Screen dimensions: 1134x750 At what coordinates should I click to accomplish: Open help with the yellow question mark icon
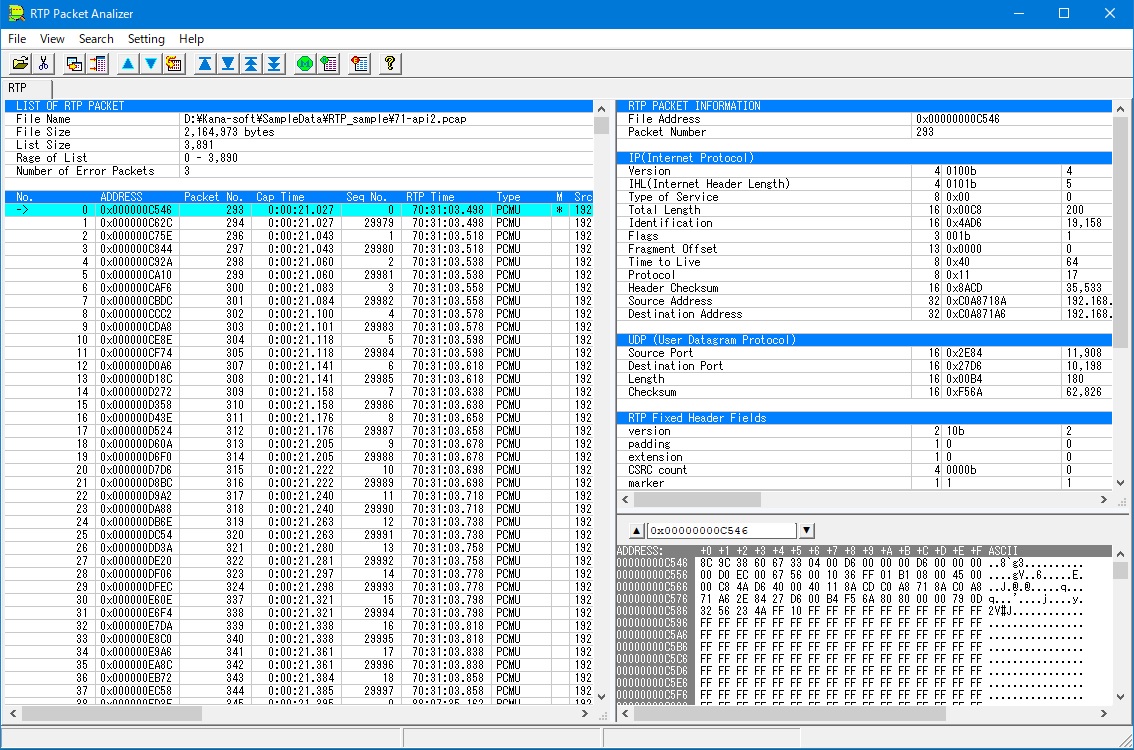pyautogui.click(x=390, y=64)
